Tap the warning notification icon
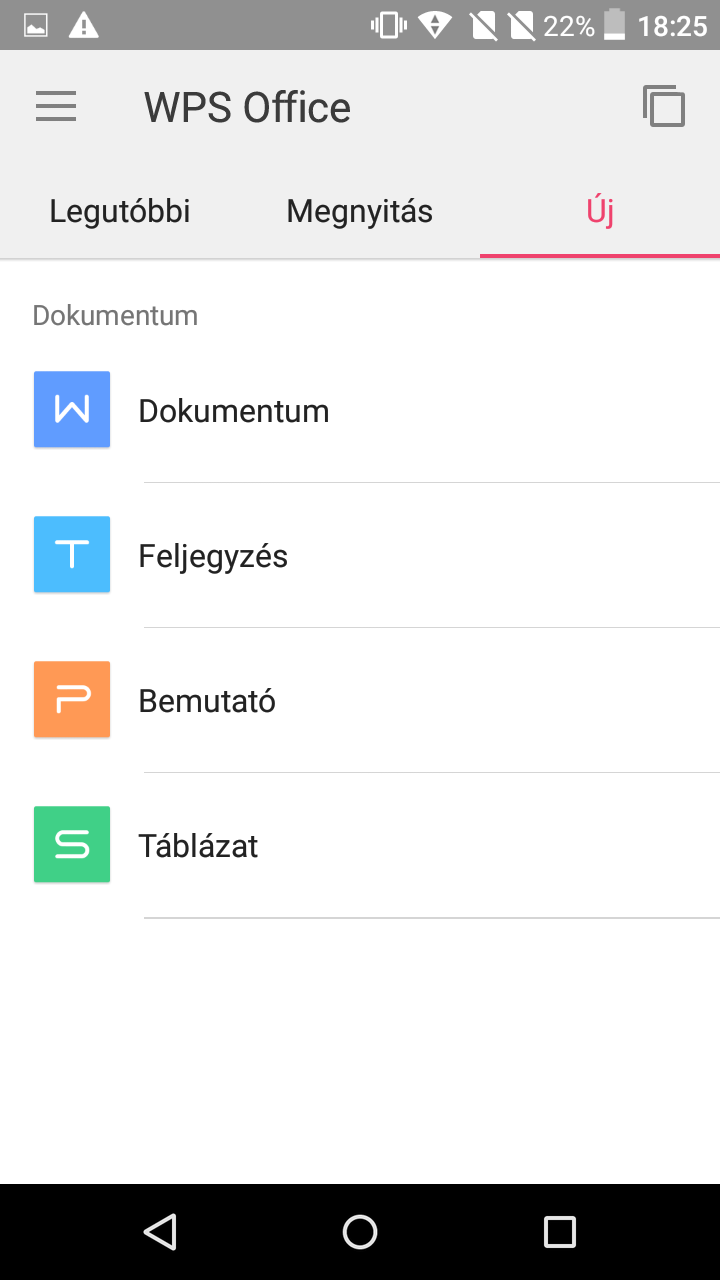 tap(84, 25)
